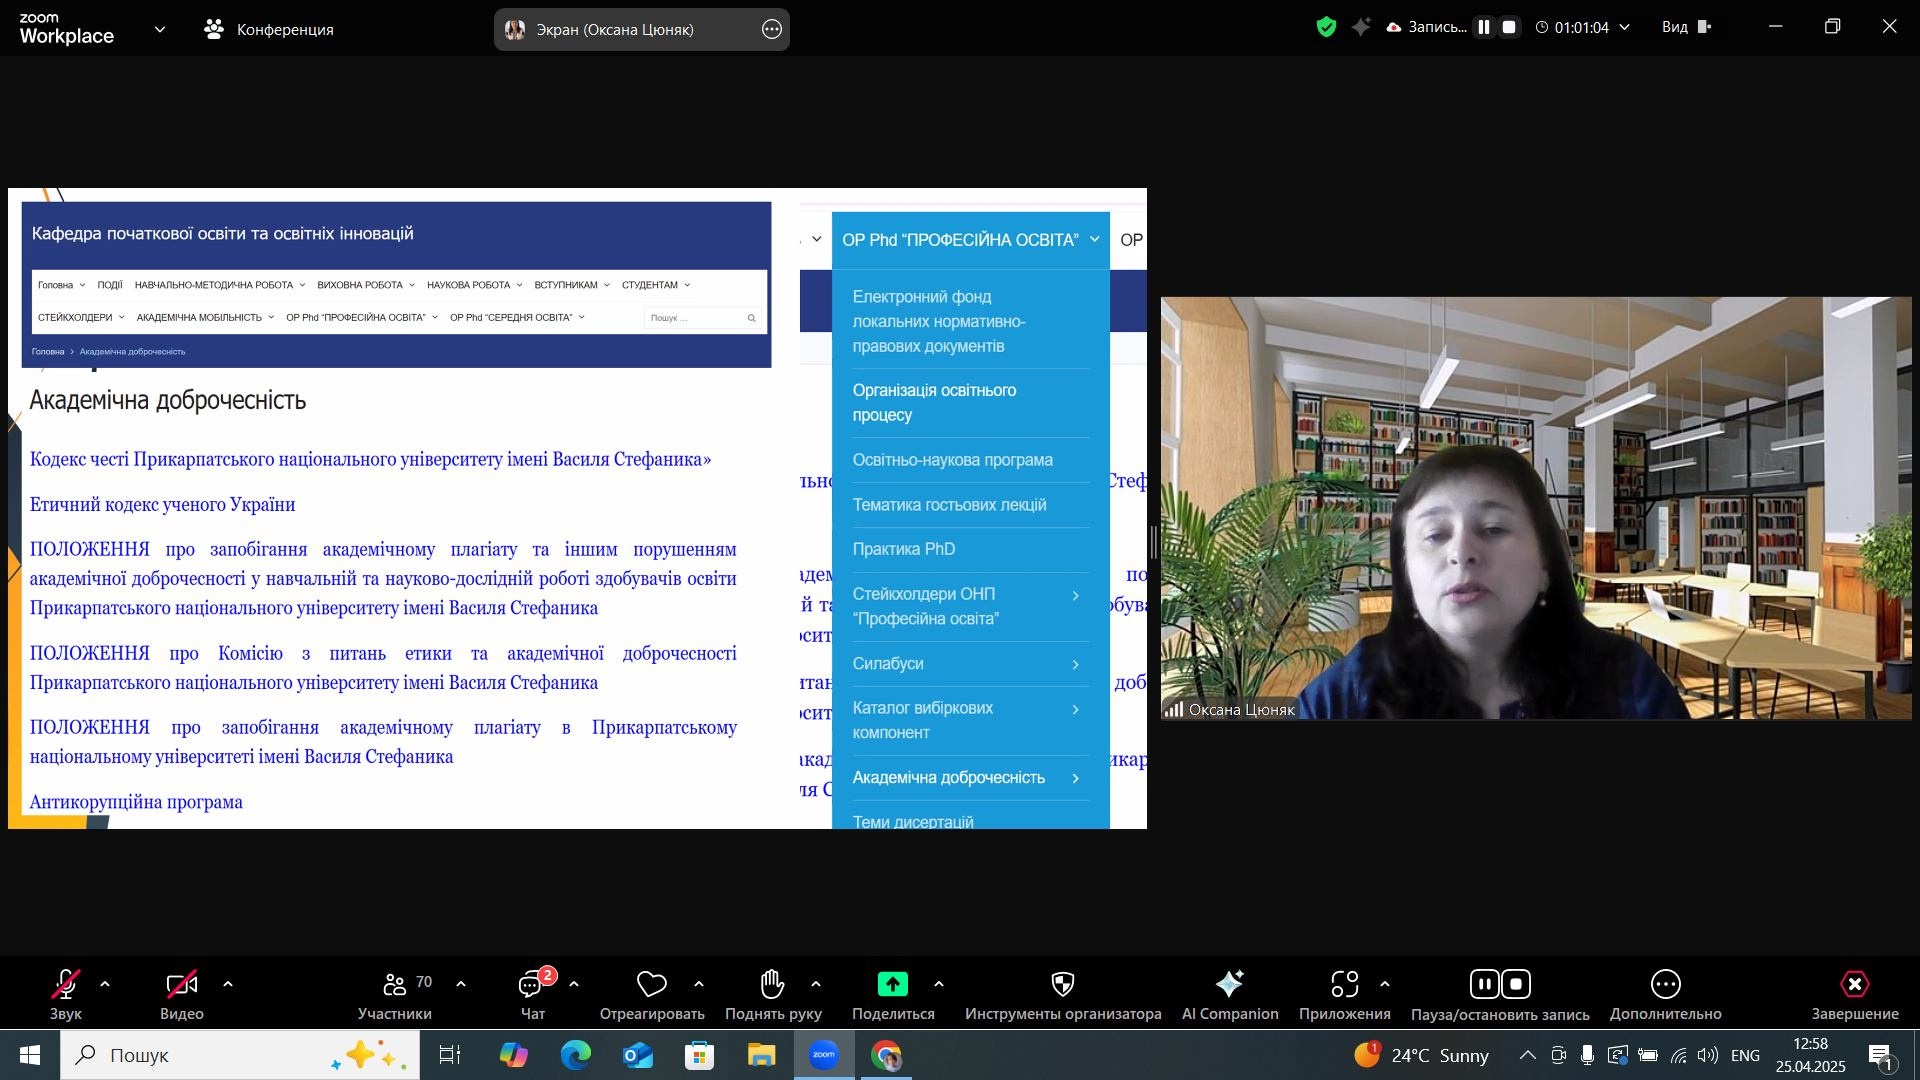The image size is (1920, 1080).
Task: Click Windows Start button
Action: [x=30, y=1055]
